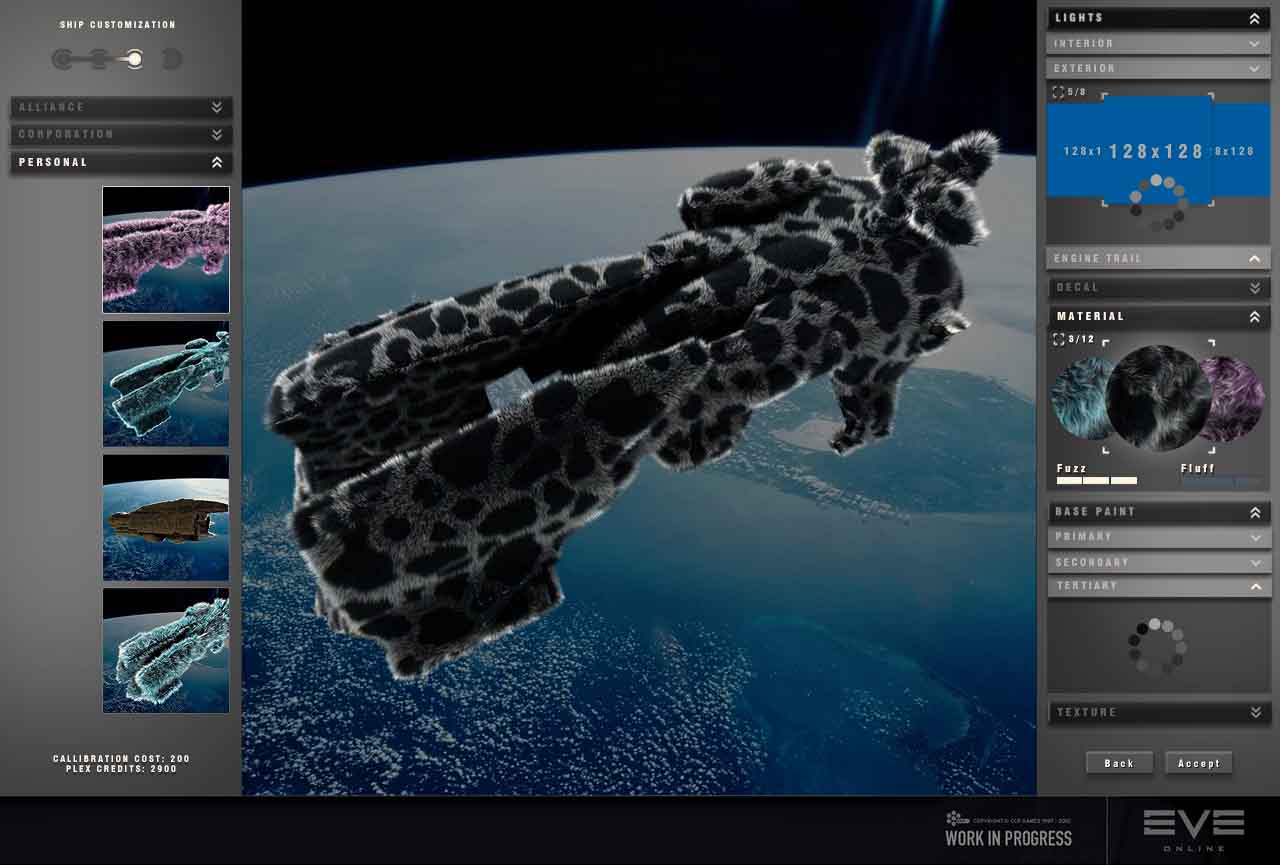Expand the Texture panel

tap(1159, 712)
